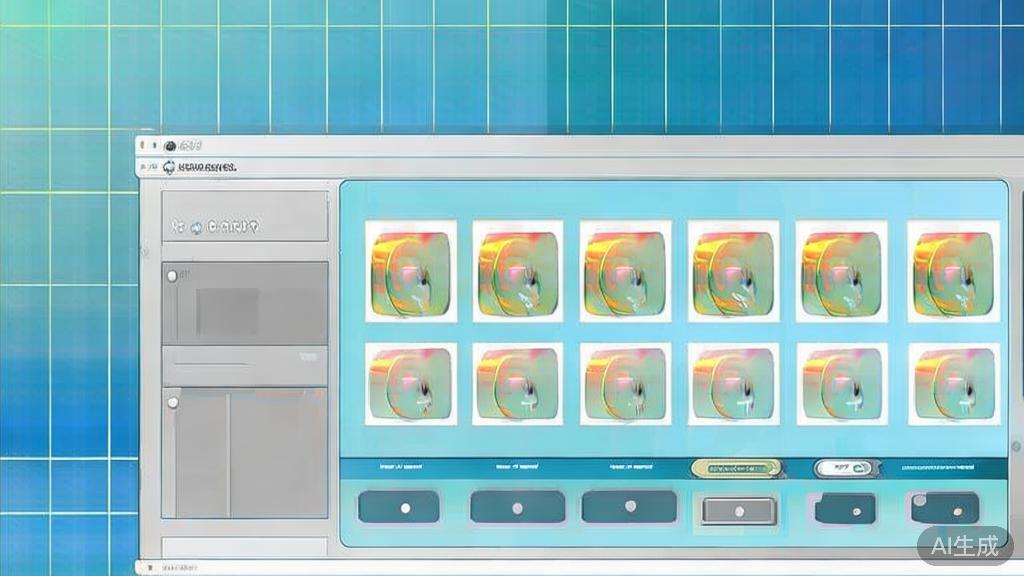Click the round handle on the window's right edge
This screenshot has height=576, width=1024.
tap(1016, 447)
